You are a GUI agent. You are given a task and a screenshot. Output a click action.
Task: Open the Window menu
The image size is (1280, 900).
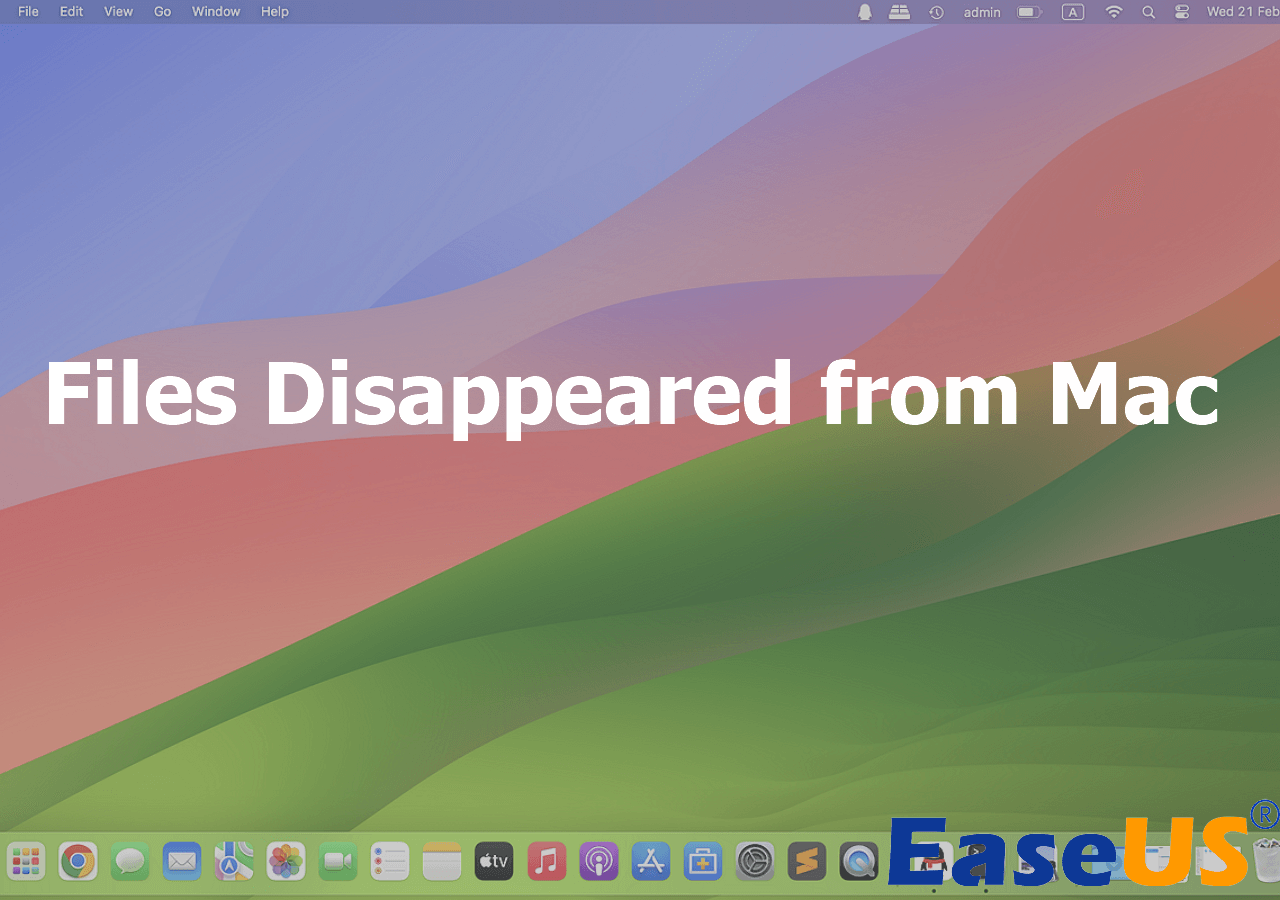215,12
